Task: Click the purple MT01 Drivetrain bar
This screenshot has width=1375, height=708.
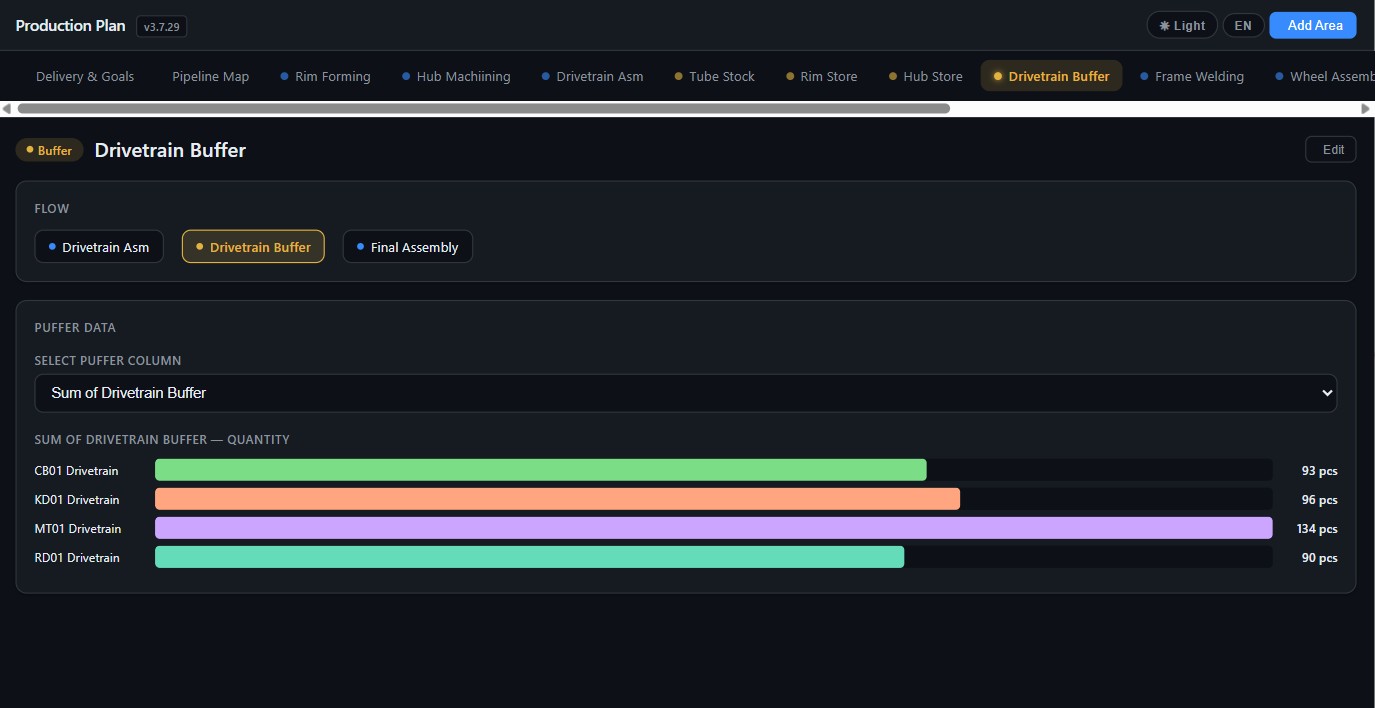Action: [714, 528]
